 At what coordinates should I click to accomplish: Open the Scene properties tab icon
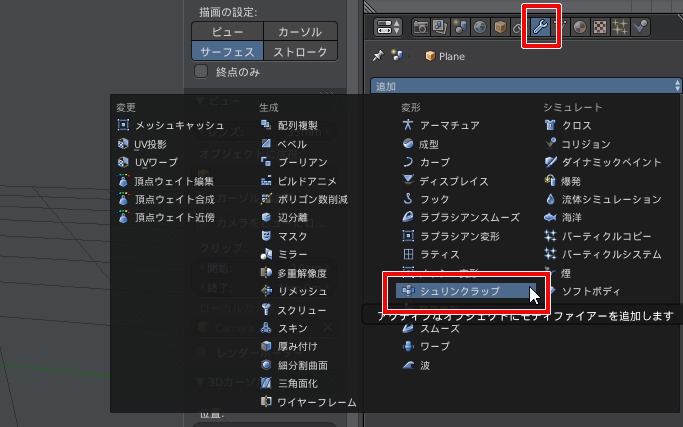(x=460, y=27)
